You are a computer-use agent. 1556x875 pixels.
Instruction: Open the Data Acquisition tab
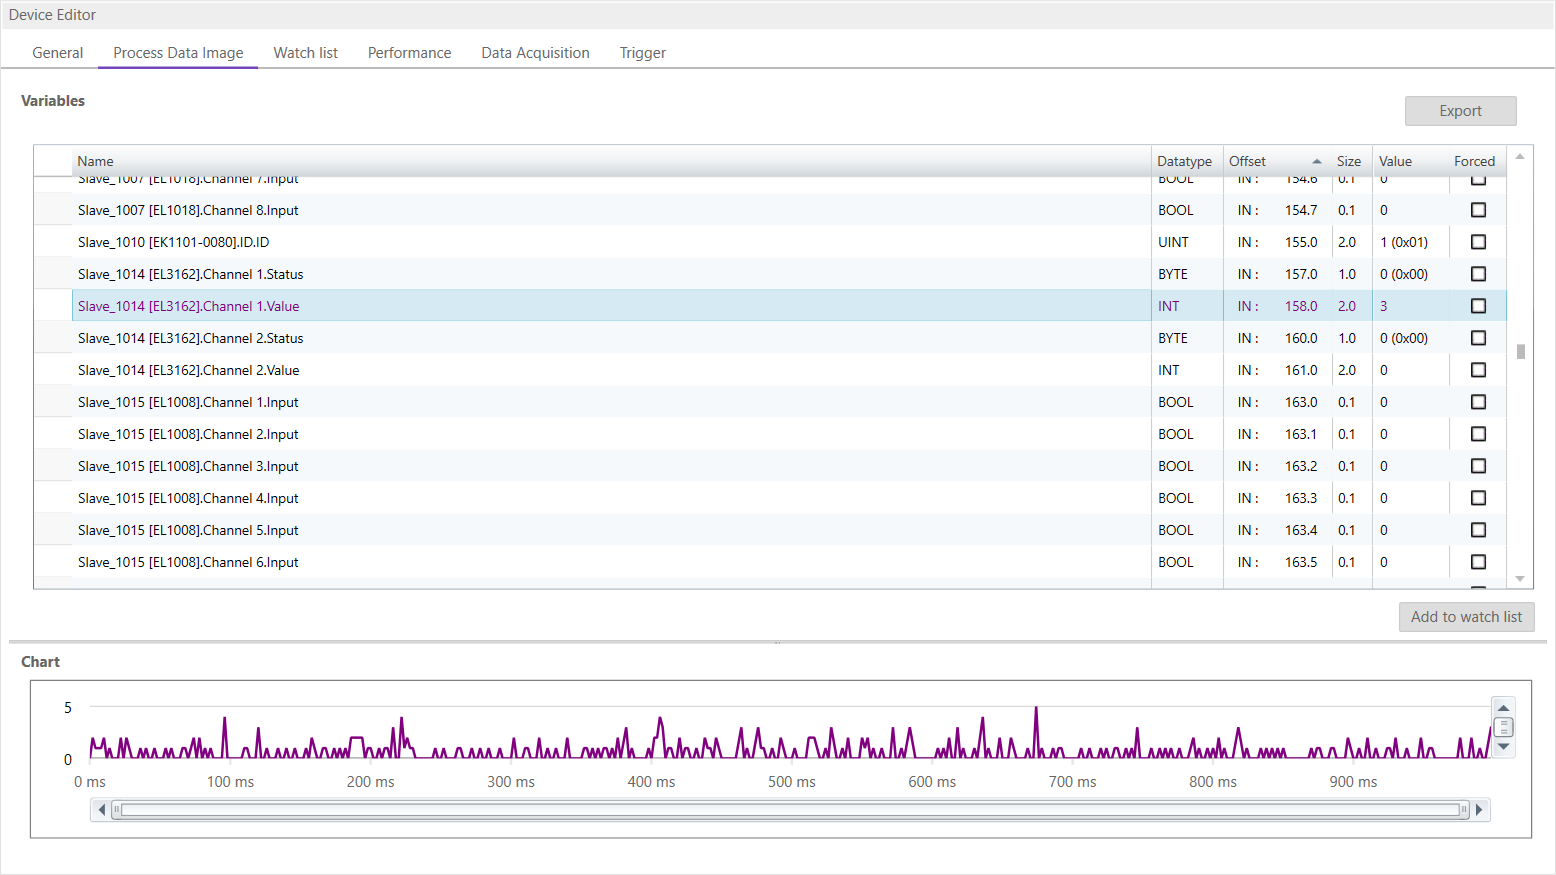(x=535, y=53)
